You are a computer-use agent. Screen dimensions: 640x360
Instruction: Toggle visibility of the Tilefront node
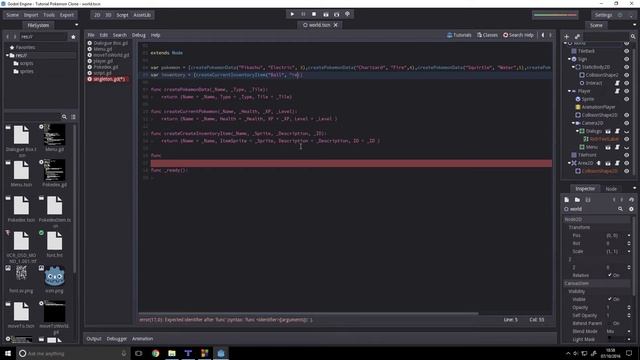coord(627,155)
